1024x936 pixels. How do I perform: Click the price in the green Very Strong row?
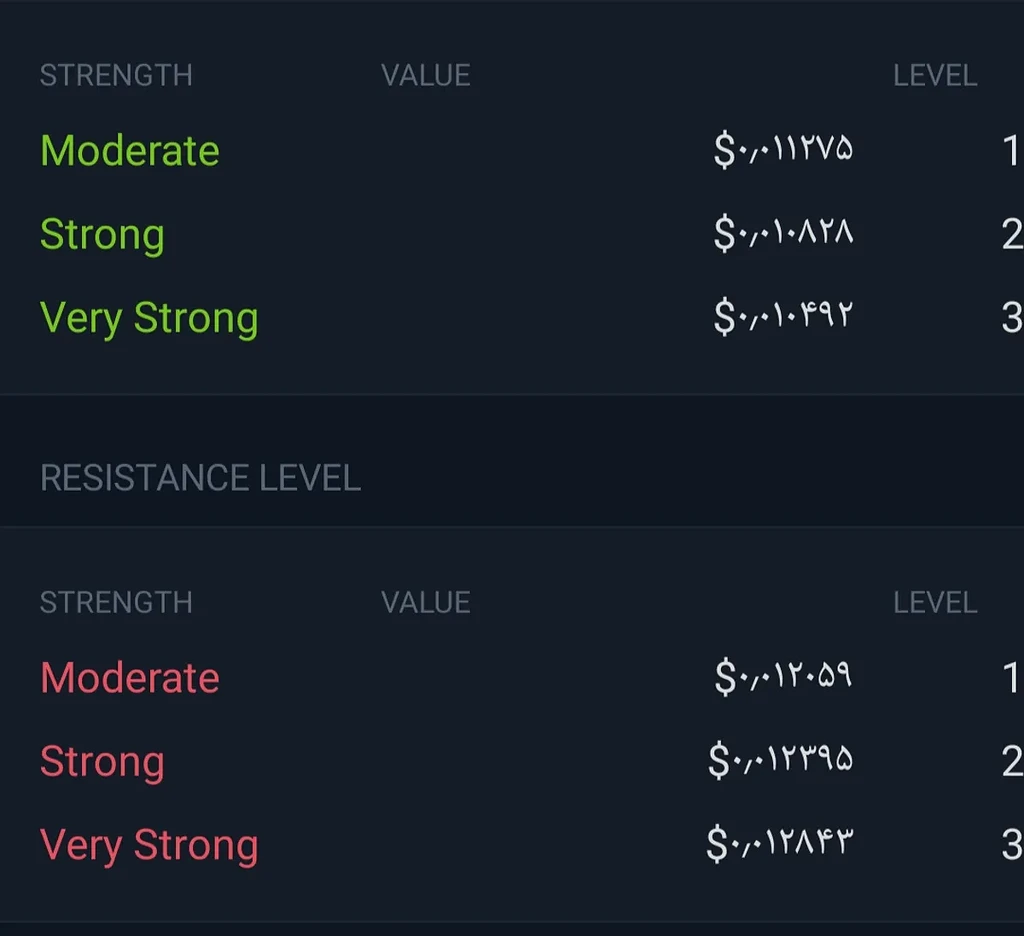(783, 318)
